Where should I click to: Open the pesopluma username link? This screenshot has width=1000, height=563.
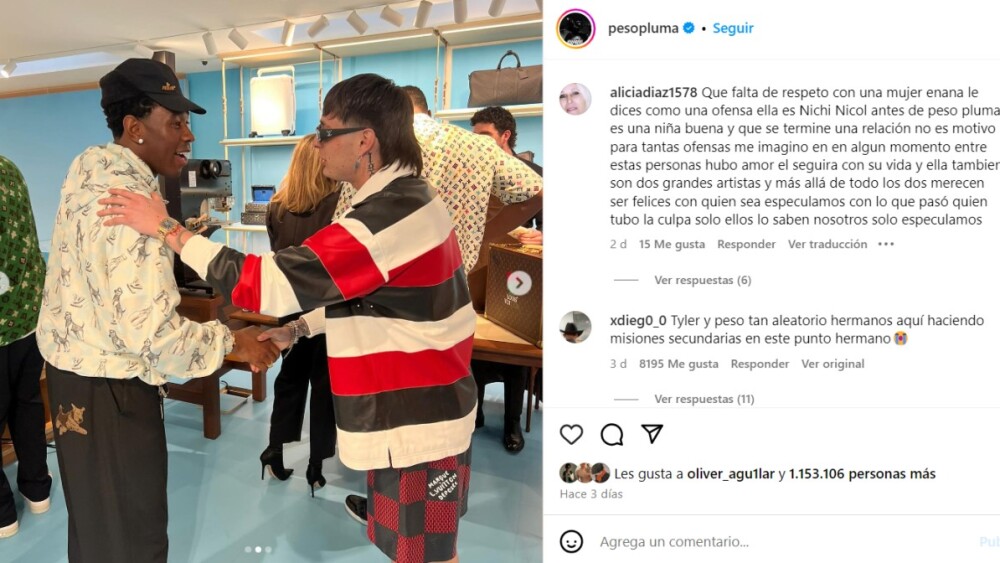pos(643,28)
